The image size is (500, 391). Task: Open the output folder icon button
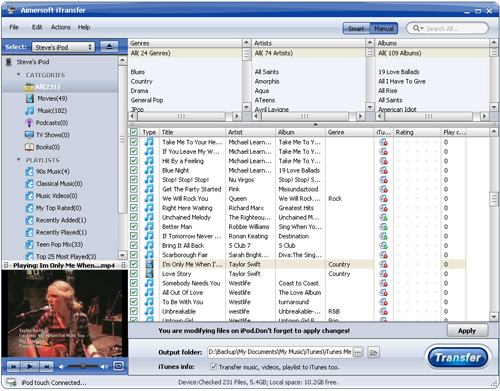click(x=374, y=352)
